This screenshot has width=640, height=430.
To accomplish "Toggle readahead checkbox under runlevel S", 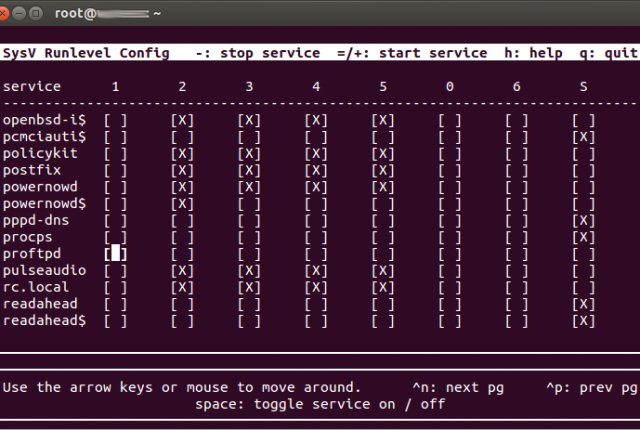I will 583,304.
